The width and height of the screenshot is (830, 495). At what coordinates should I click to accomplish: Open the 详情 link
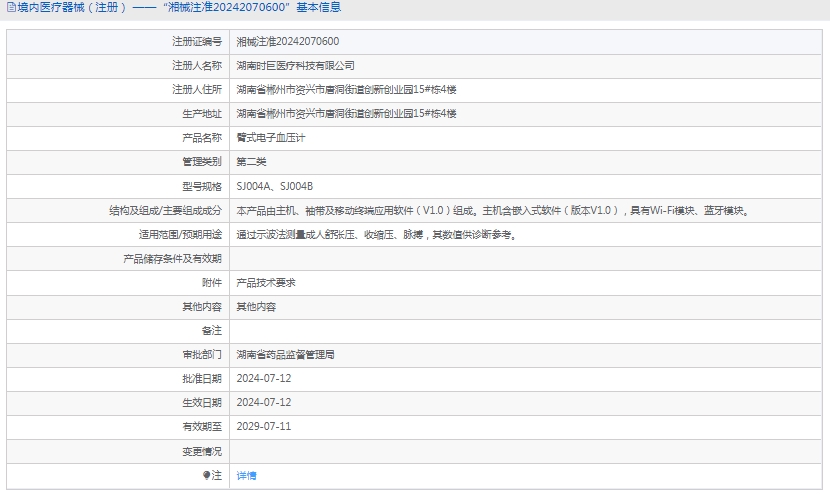246,476
